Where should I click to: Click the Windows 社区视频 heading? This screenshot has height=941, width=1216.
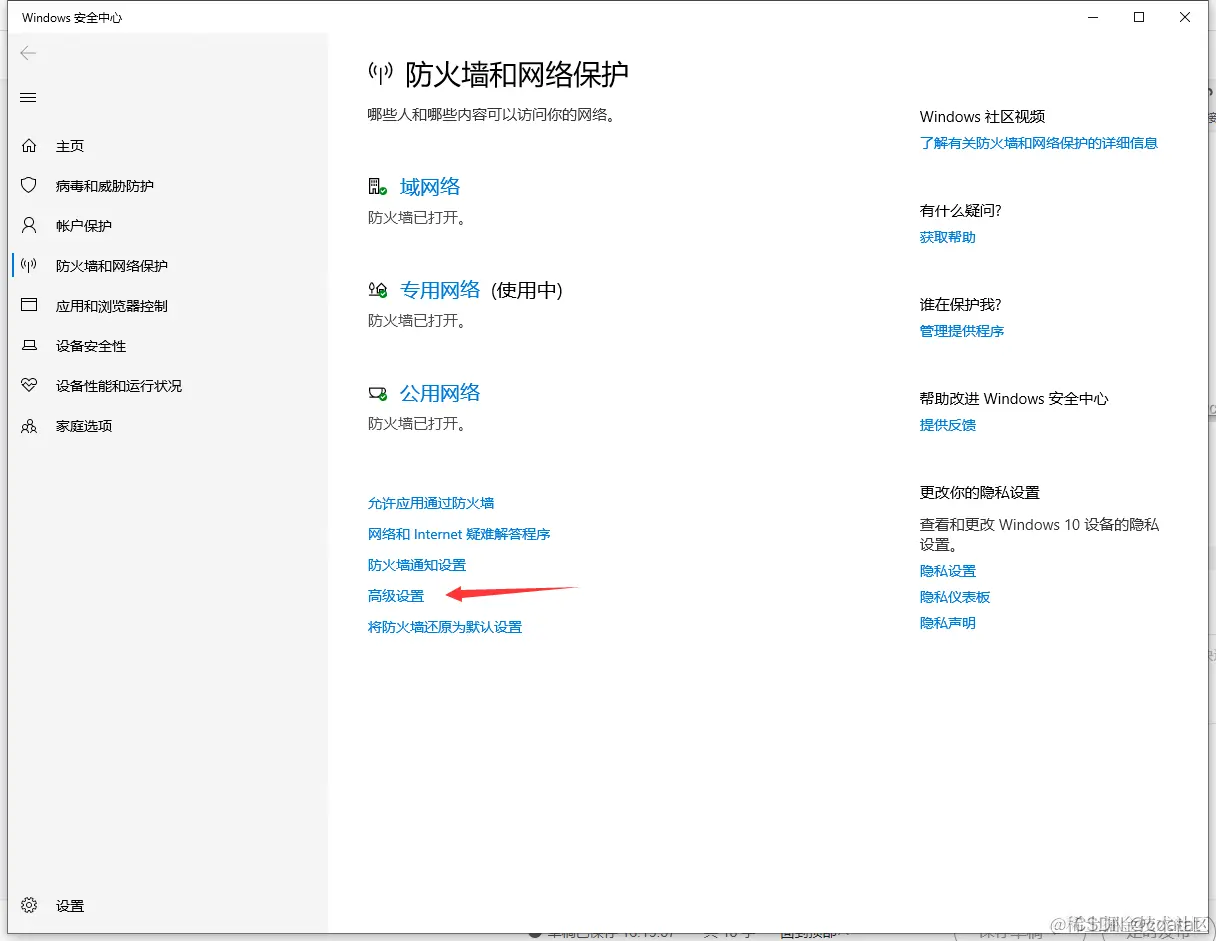[x=983, y=117]
